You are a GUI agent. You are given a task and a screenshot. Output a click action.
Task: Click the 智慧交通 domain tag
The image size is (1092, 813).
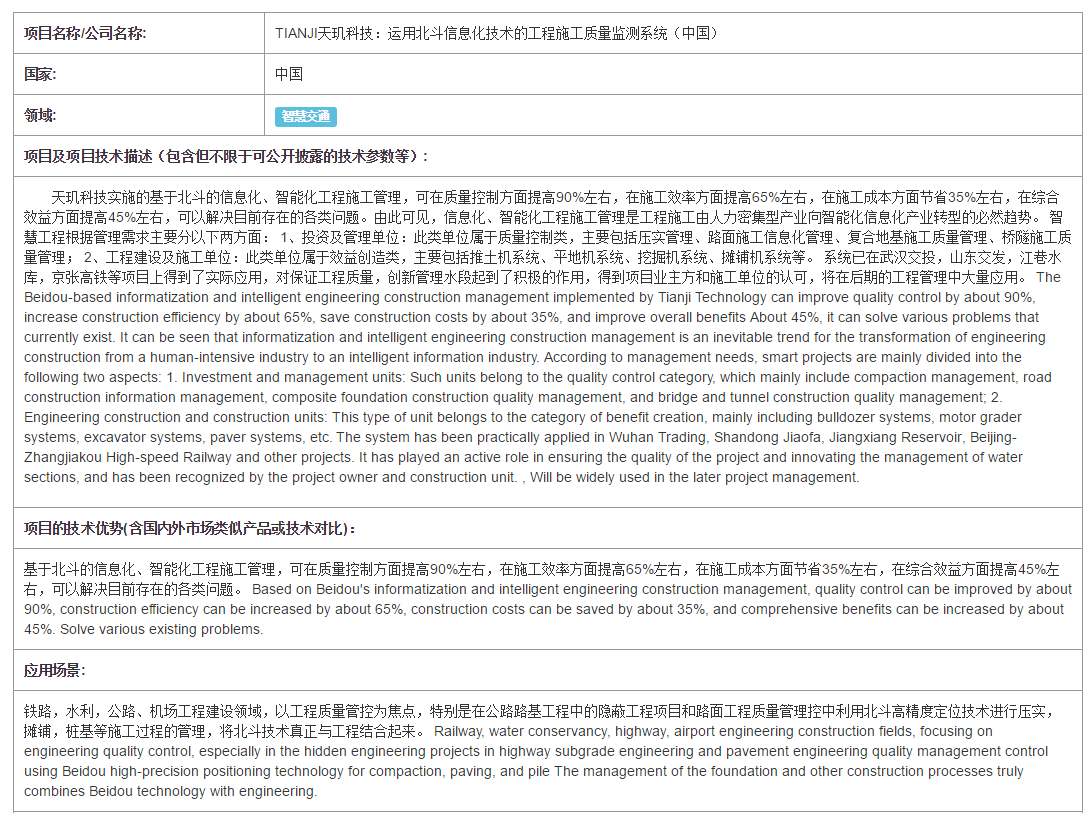[x=306, y=116]
